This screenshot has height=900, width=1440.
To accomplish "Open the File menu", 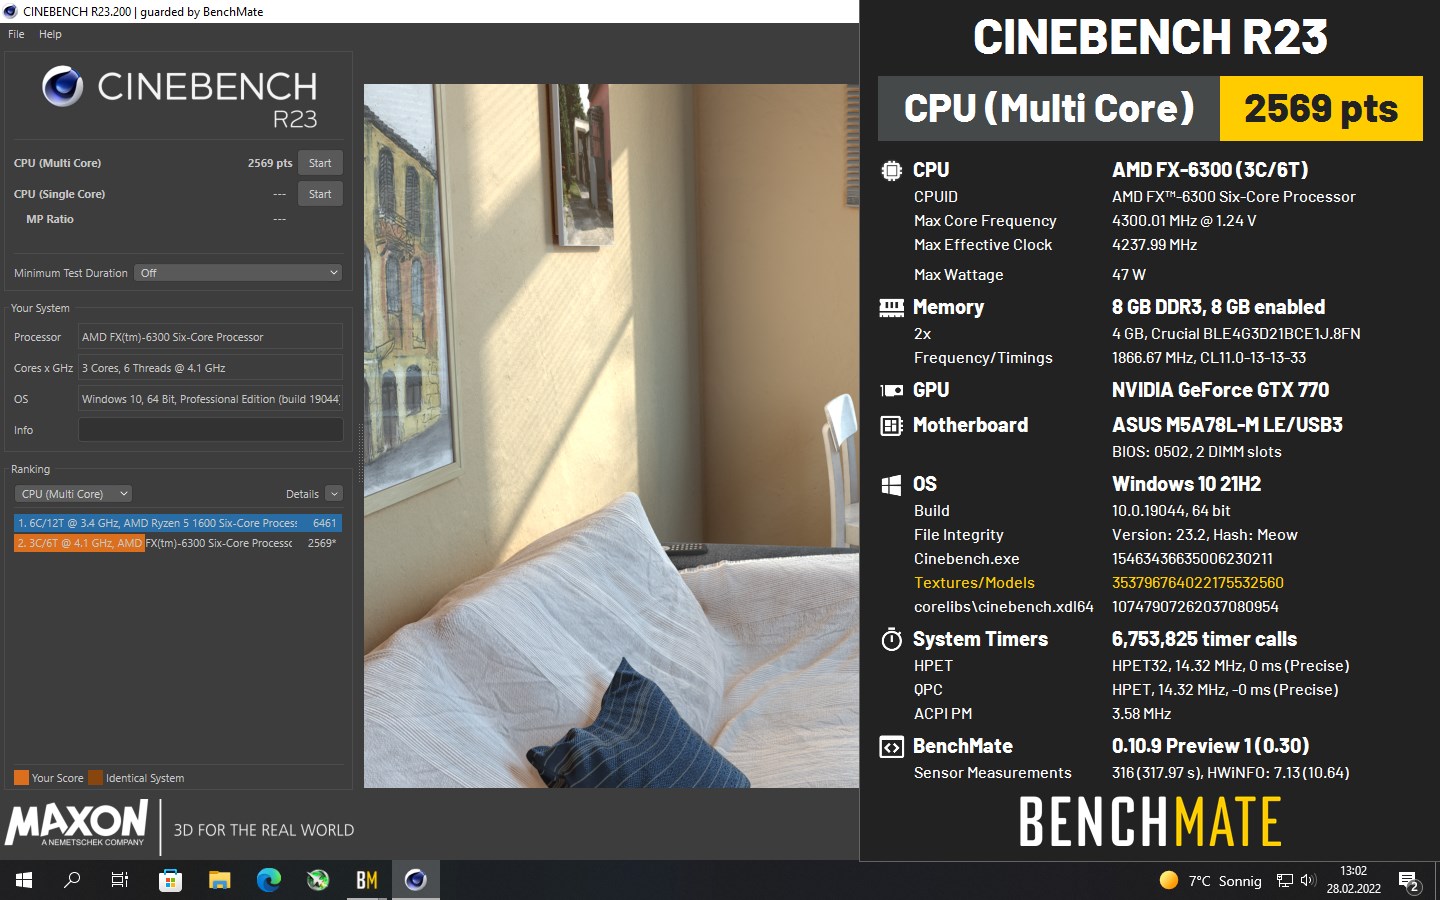I will [x=16, y=34].
